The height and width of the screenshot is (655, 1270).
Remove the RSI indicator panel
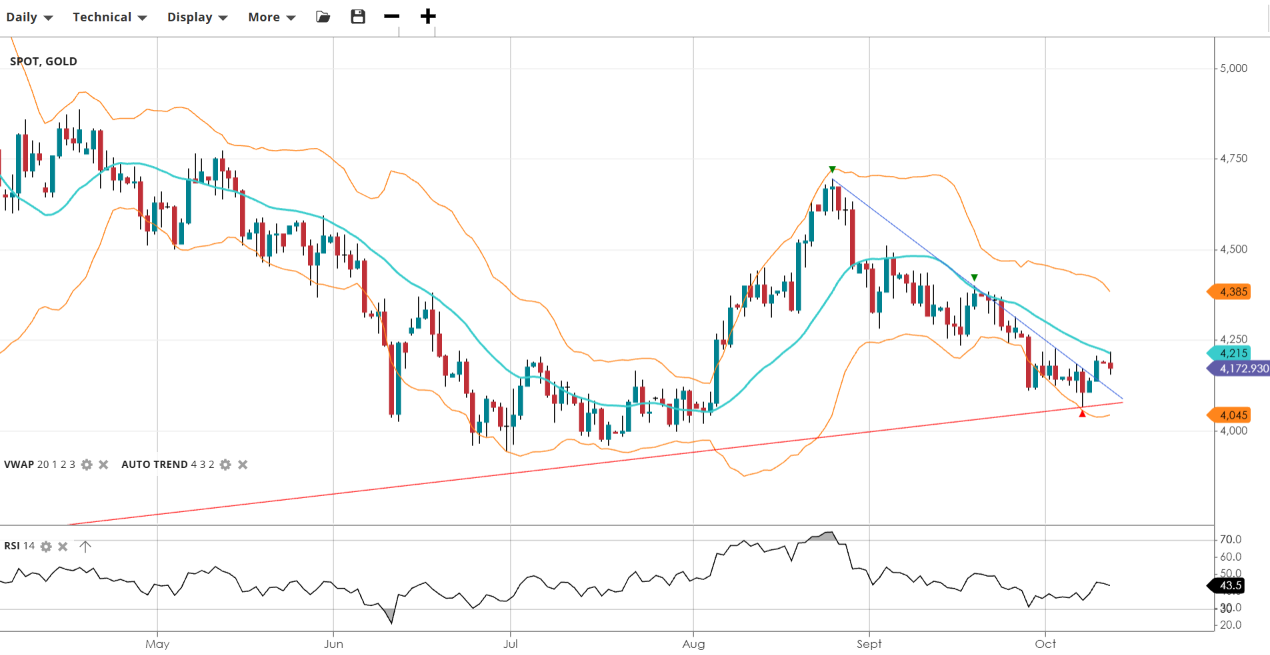pos(63,547)
